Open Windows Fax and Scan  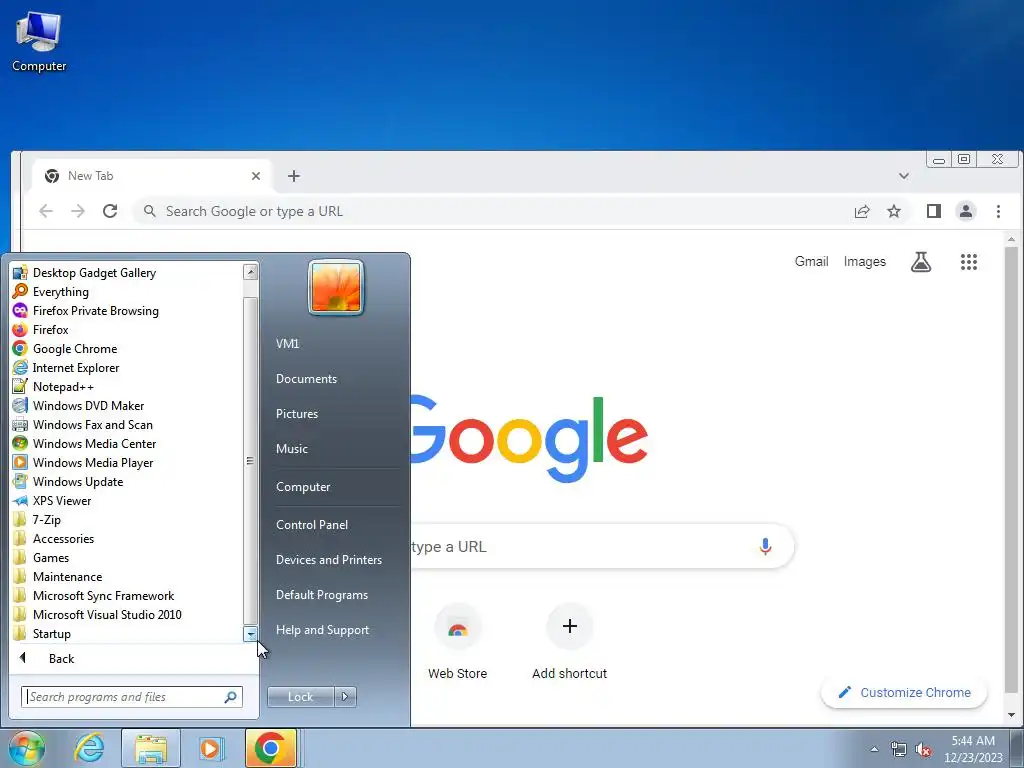coord(93,424)
